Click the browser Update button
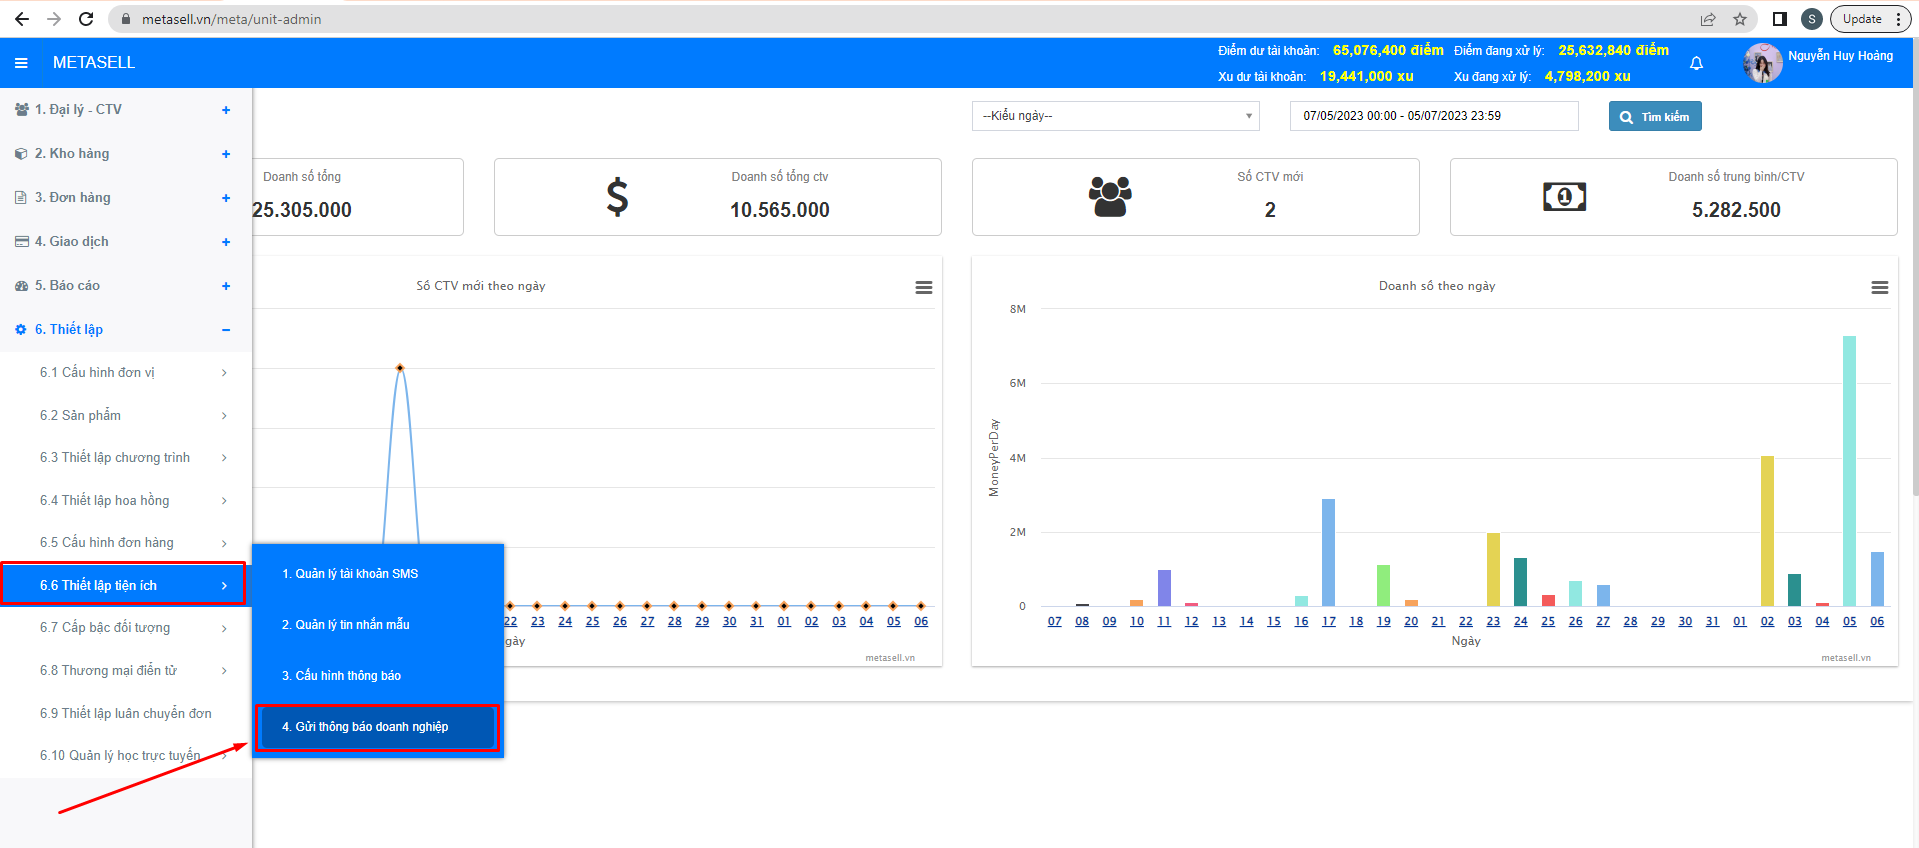The image size is (1919, 848). (1861, 19)
